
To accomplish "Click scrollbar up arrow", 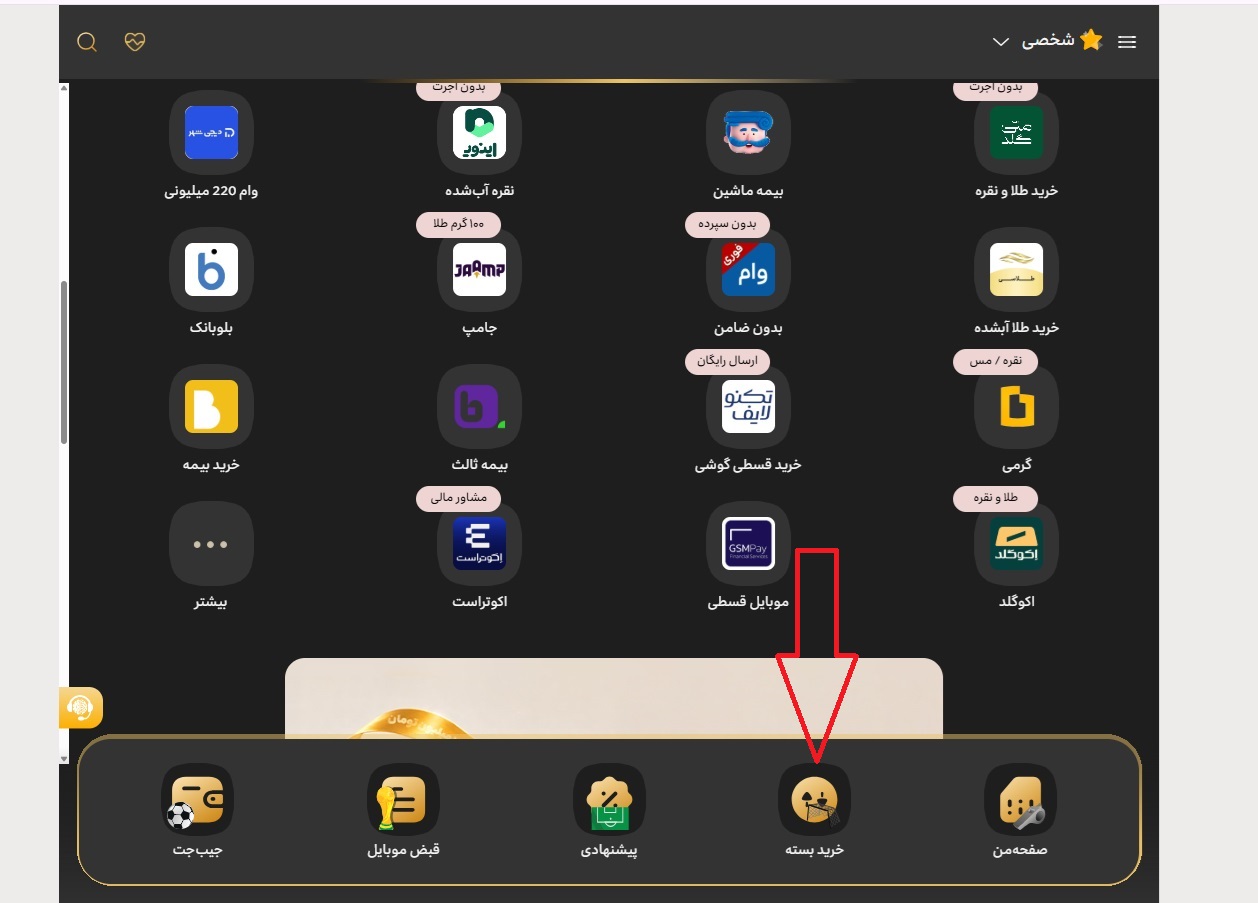I will coord(64,87).
